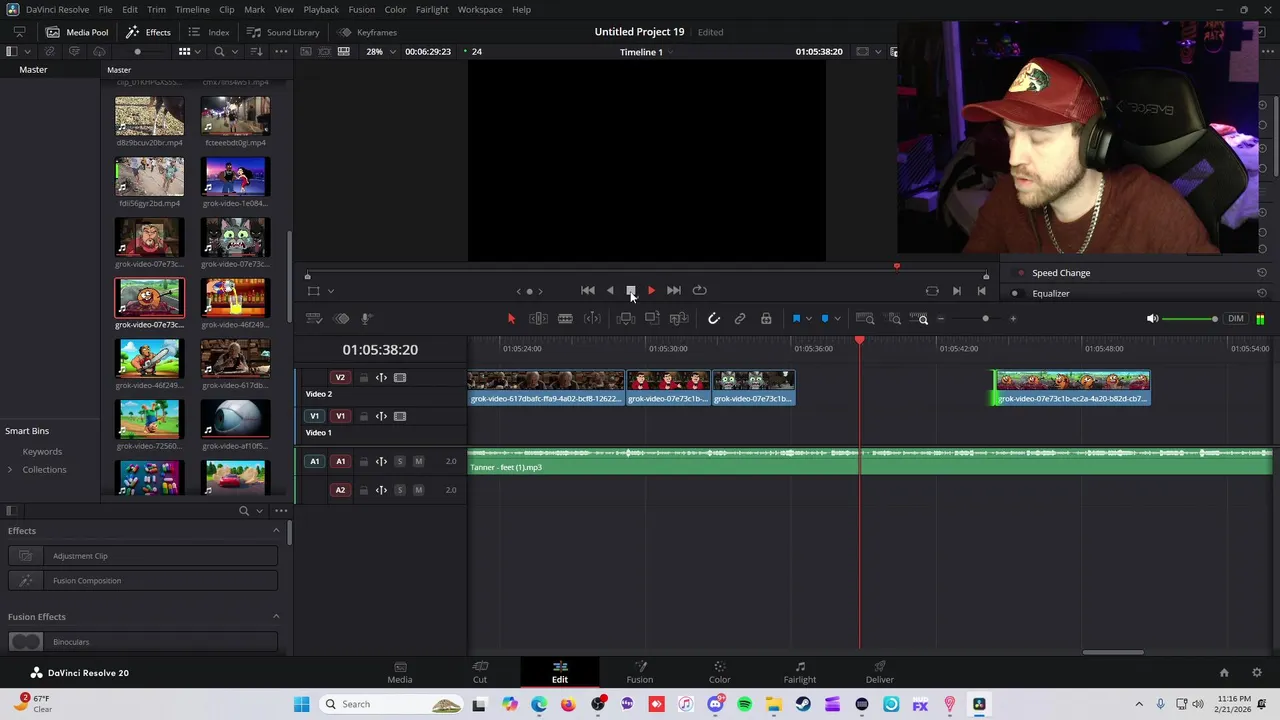
Task: Open the Fusion menu
Action: coord(362,10)
